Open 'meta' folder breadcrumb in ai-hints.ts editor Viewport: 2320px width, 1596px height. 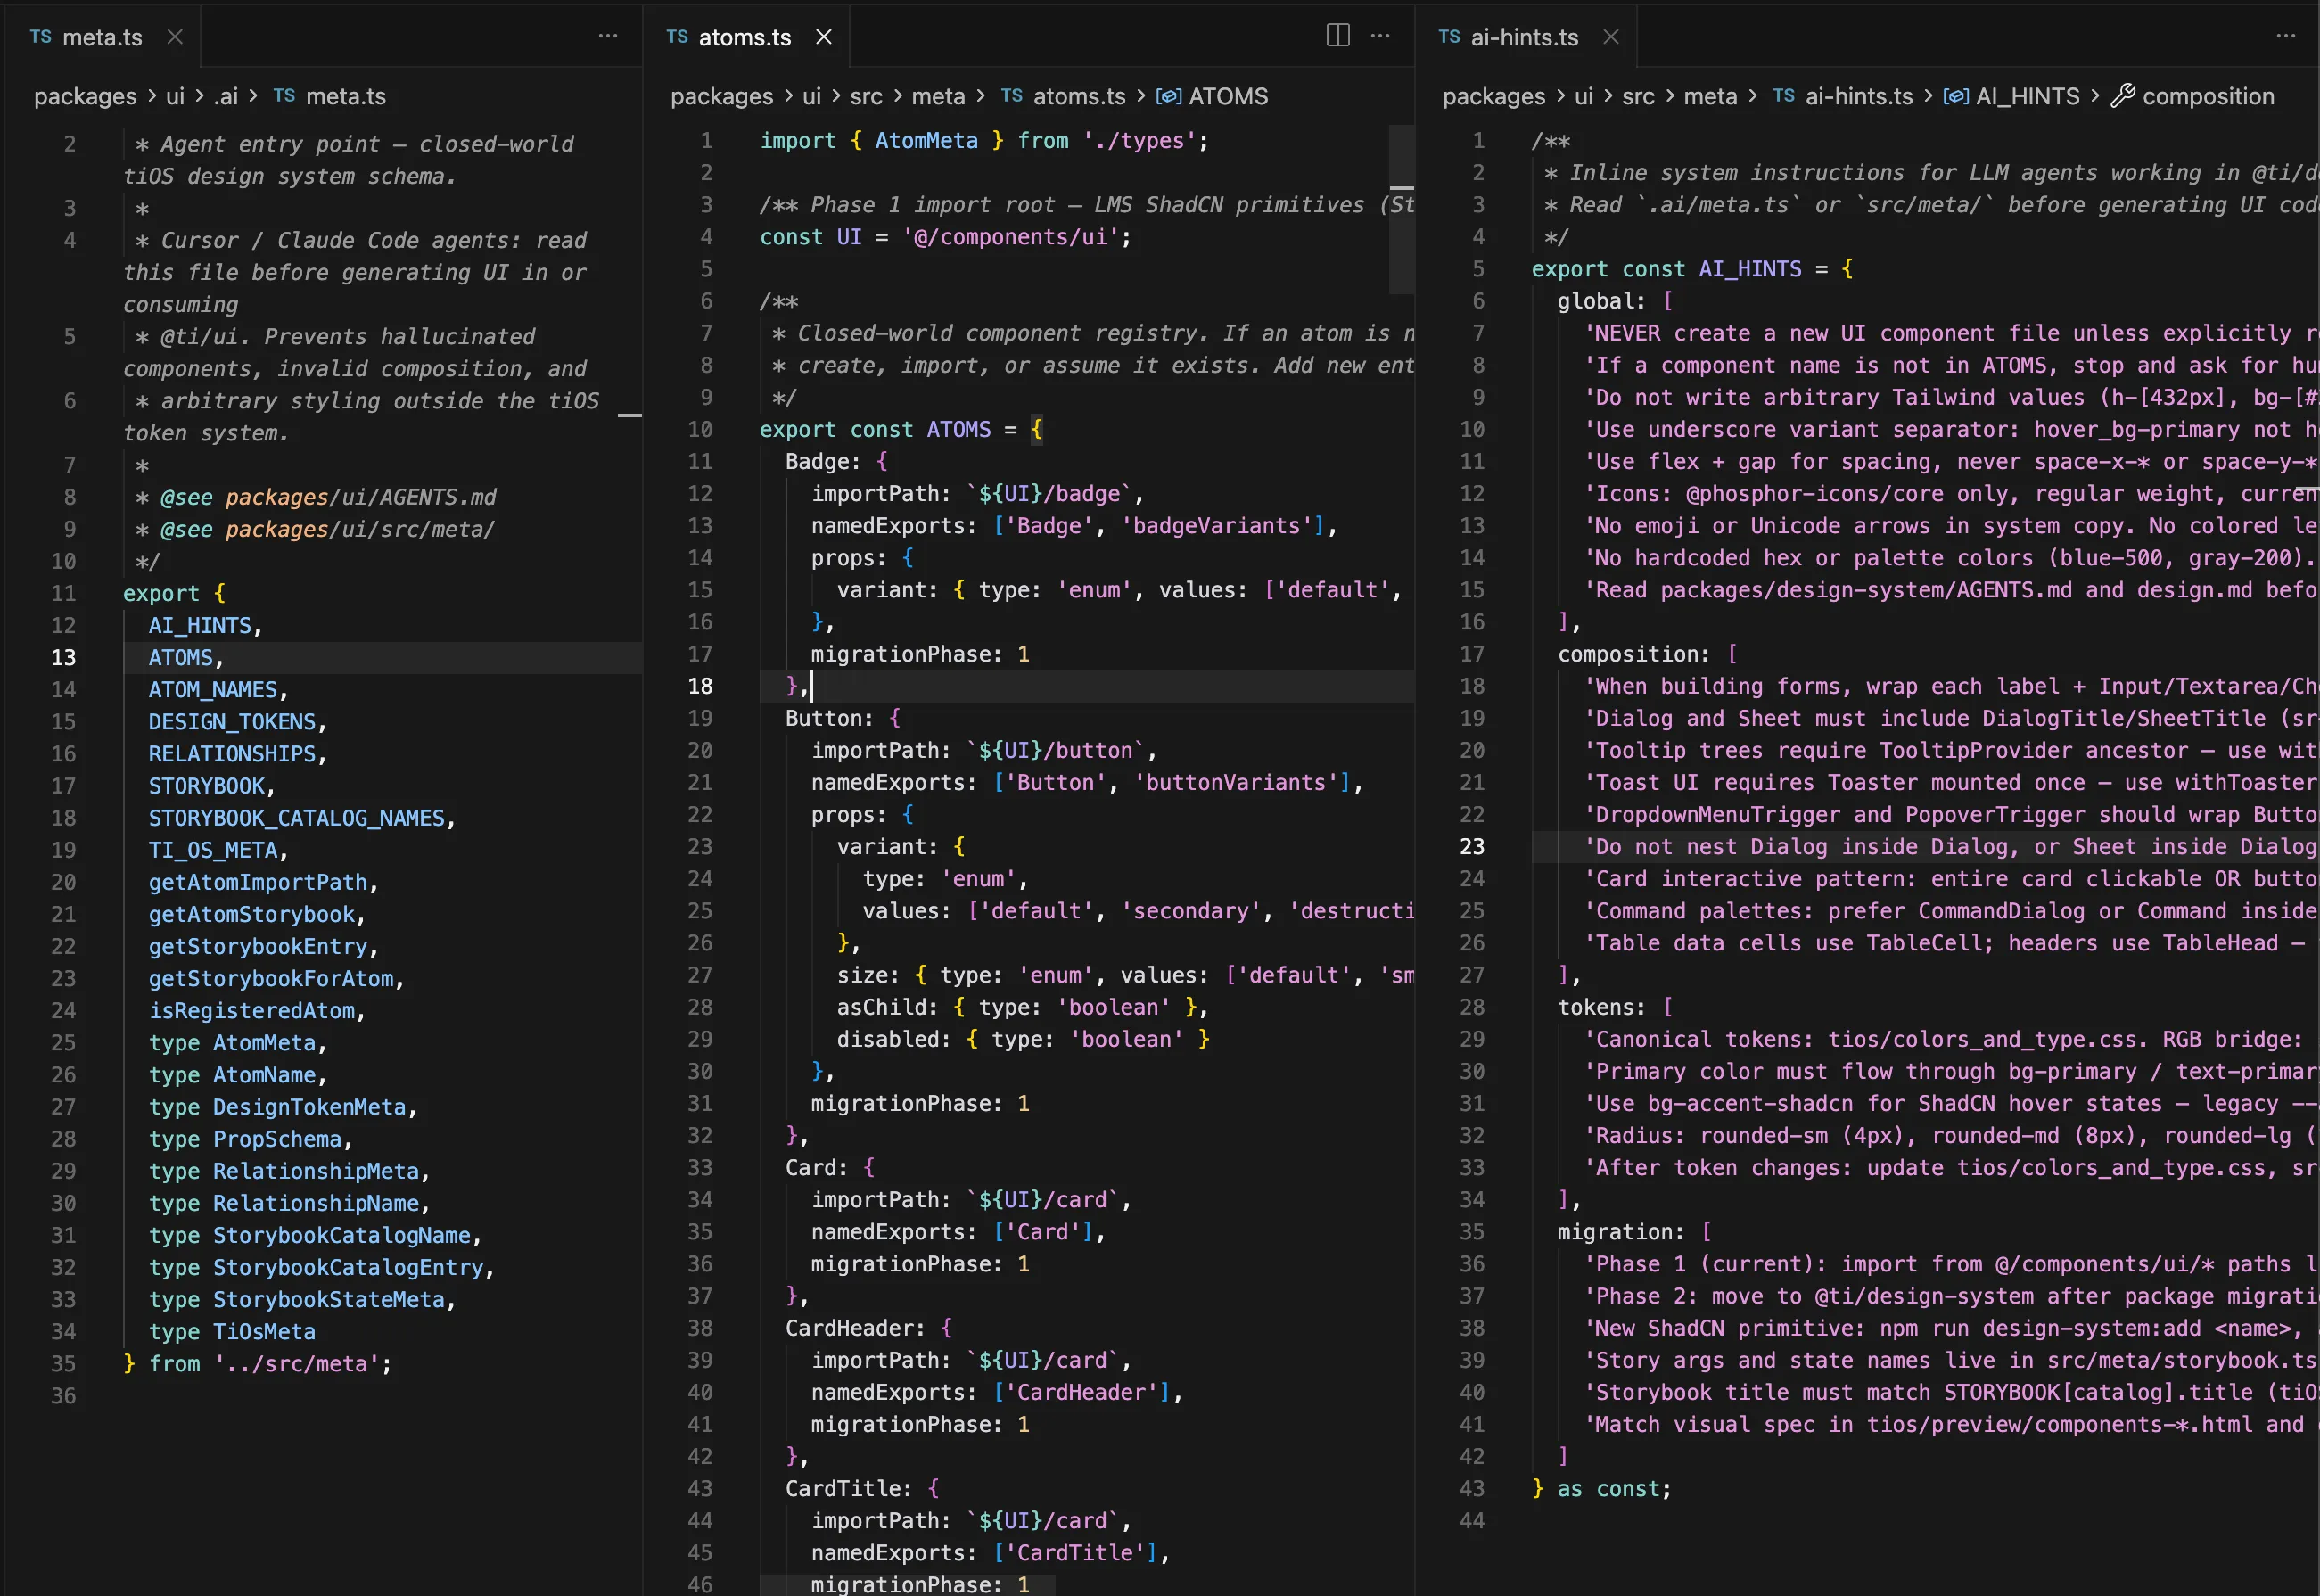click(x=1710, y=96)
